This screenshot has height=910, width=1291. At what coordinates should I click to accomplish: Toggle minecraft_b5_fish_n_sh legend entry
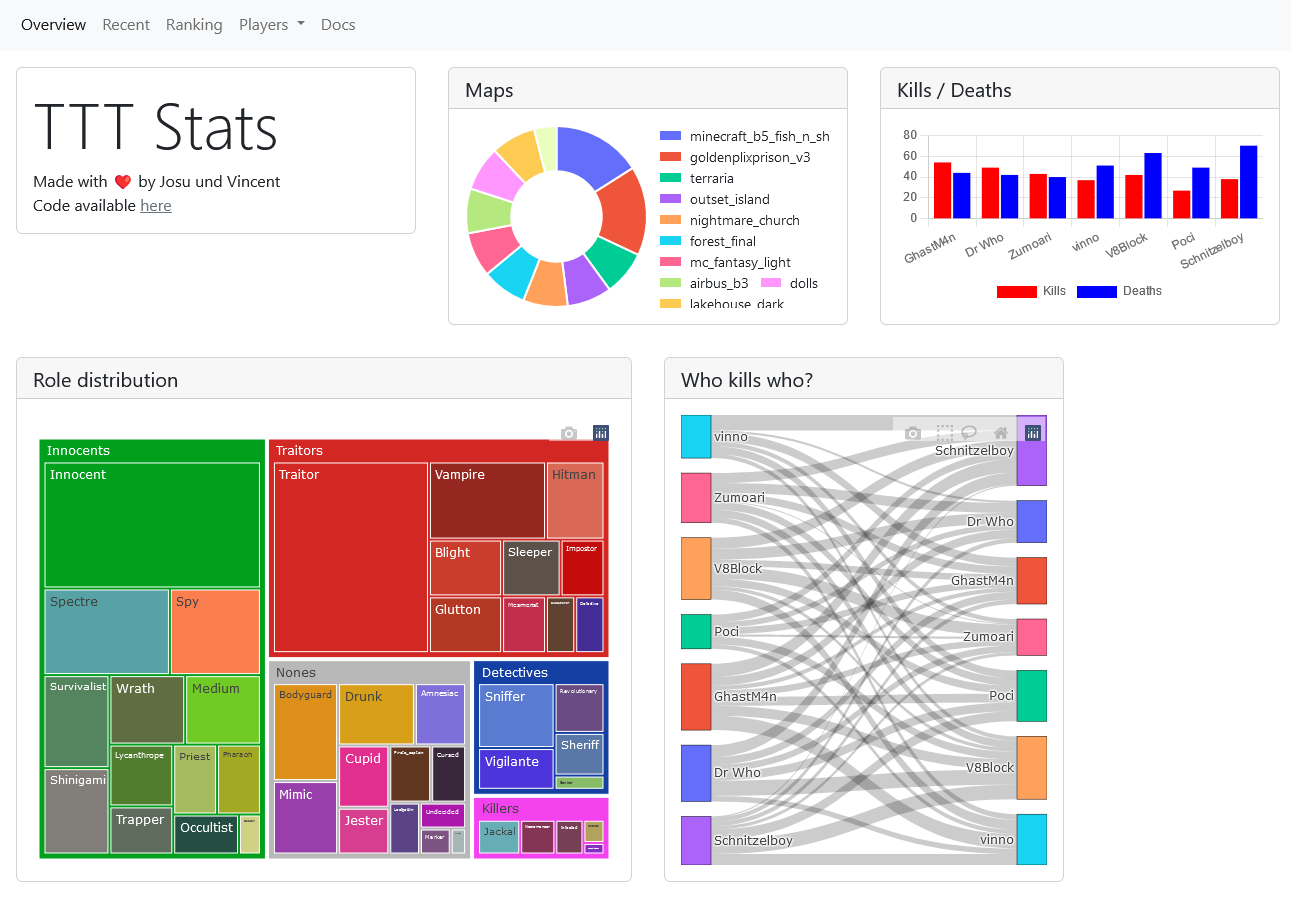(x=745, y=136)
